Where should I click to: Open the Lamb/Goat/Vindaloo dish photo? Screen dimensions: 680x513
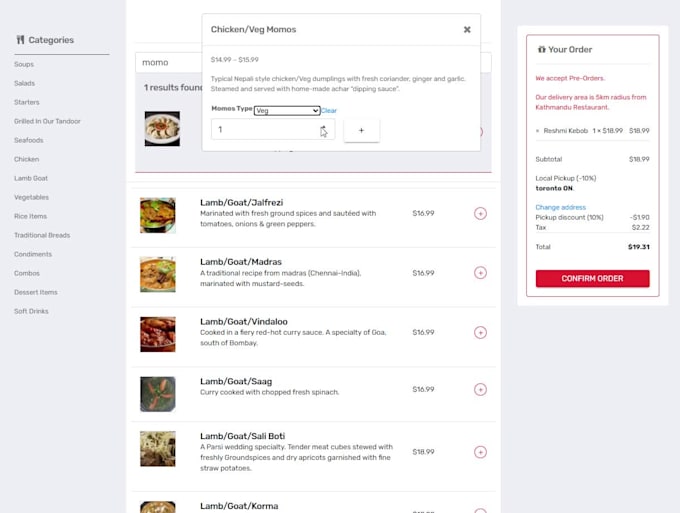(158, 334)
